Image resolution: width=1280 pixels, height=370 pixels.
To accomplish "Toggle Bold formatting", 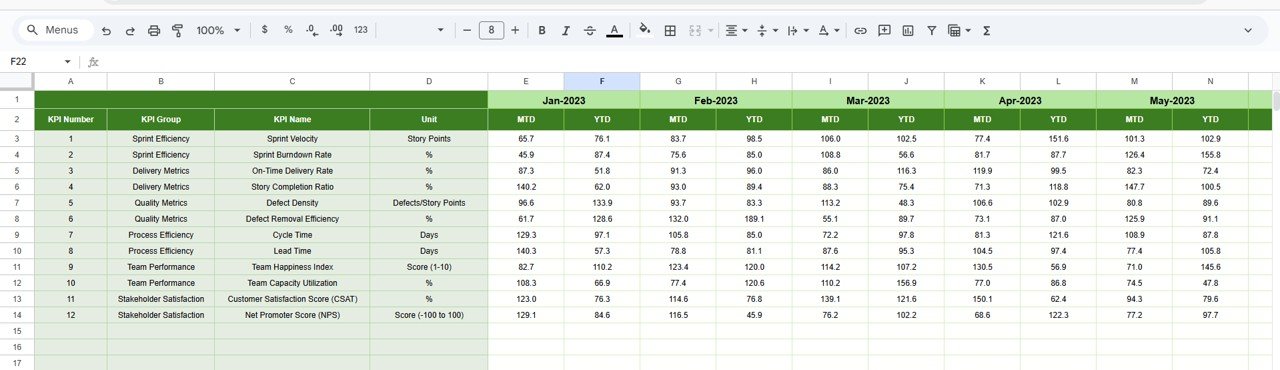I will (x=542, y=30).
